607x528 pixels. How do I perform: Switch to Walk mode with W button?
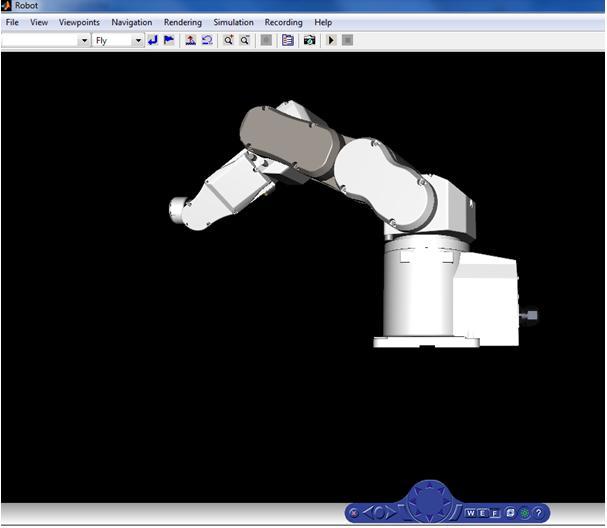pos(470,513)
